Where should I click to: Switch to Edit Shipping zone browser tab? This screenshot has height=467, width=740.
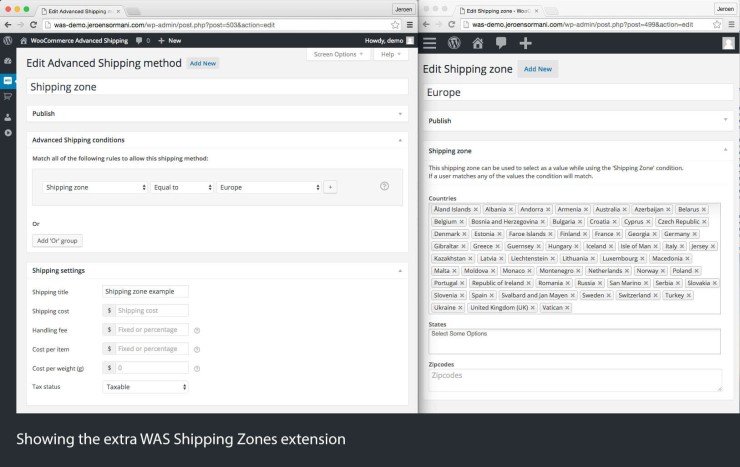click(x=498, y=11)
